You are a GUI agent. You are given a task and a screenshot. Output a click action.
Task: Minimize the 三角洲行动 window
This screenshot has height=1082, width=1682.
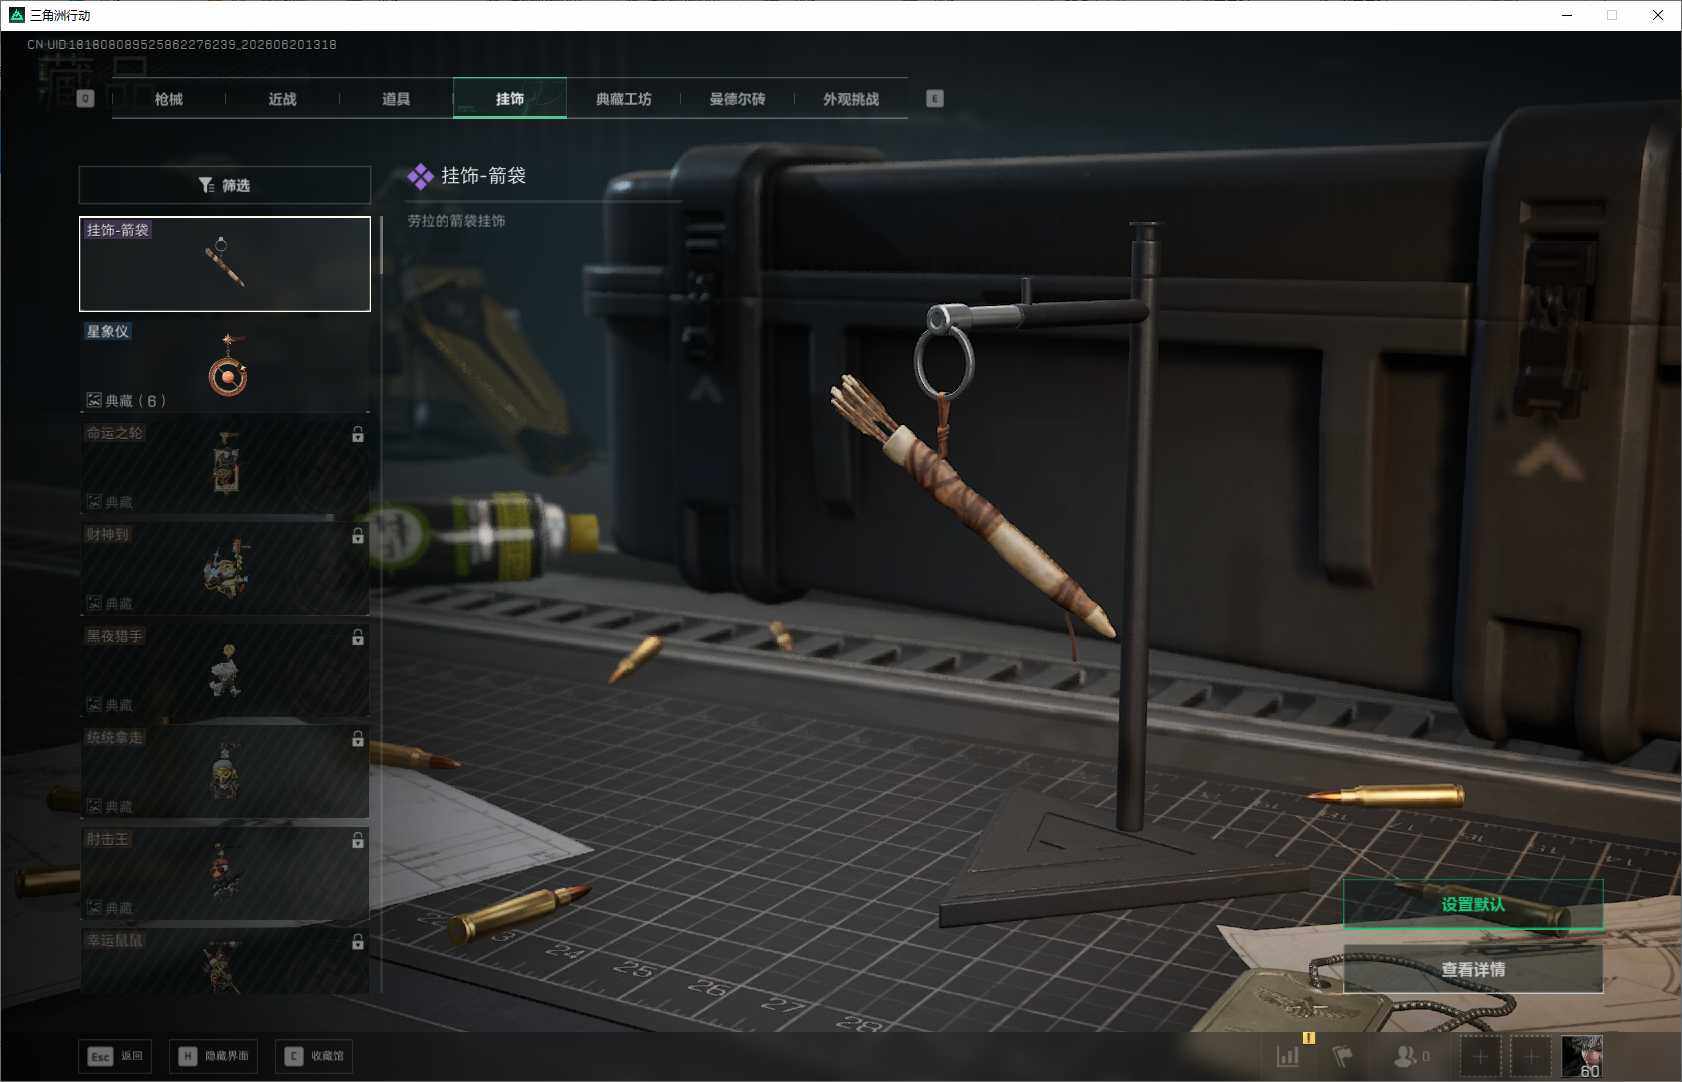click(1567, 15)
